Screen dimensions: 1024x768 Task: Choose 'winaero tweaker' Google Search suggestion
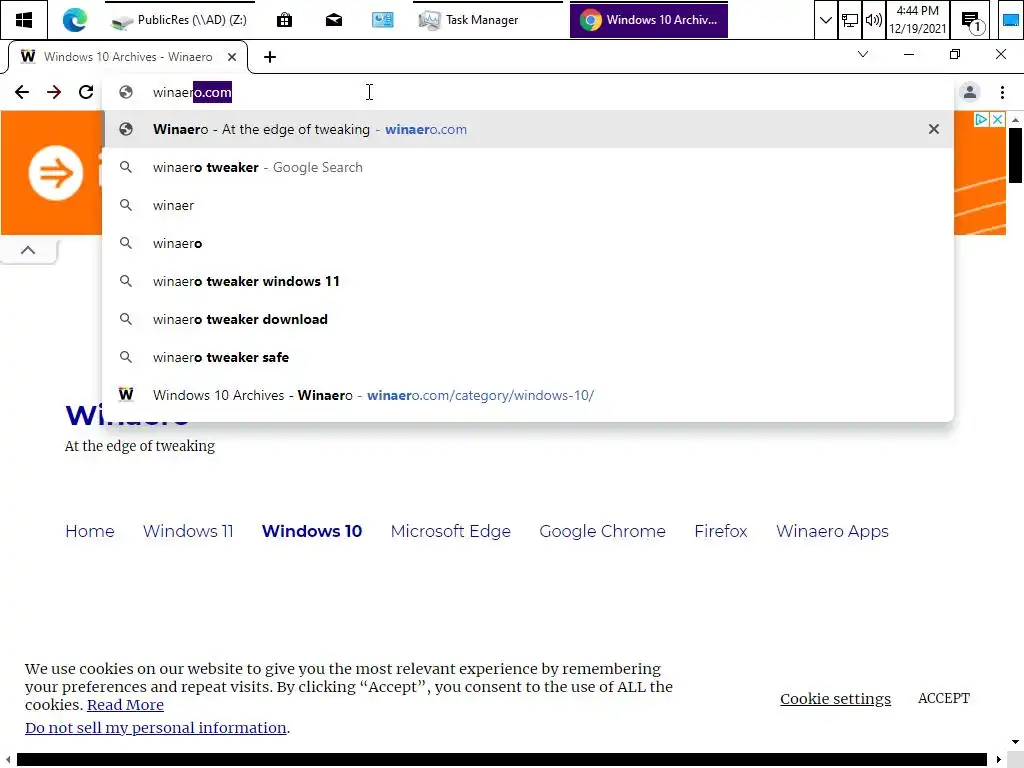coord(528,167)
